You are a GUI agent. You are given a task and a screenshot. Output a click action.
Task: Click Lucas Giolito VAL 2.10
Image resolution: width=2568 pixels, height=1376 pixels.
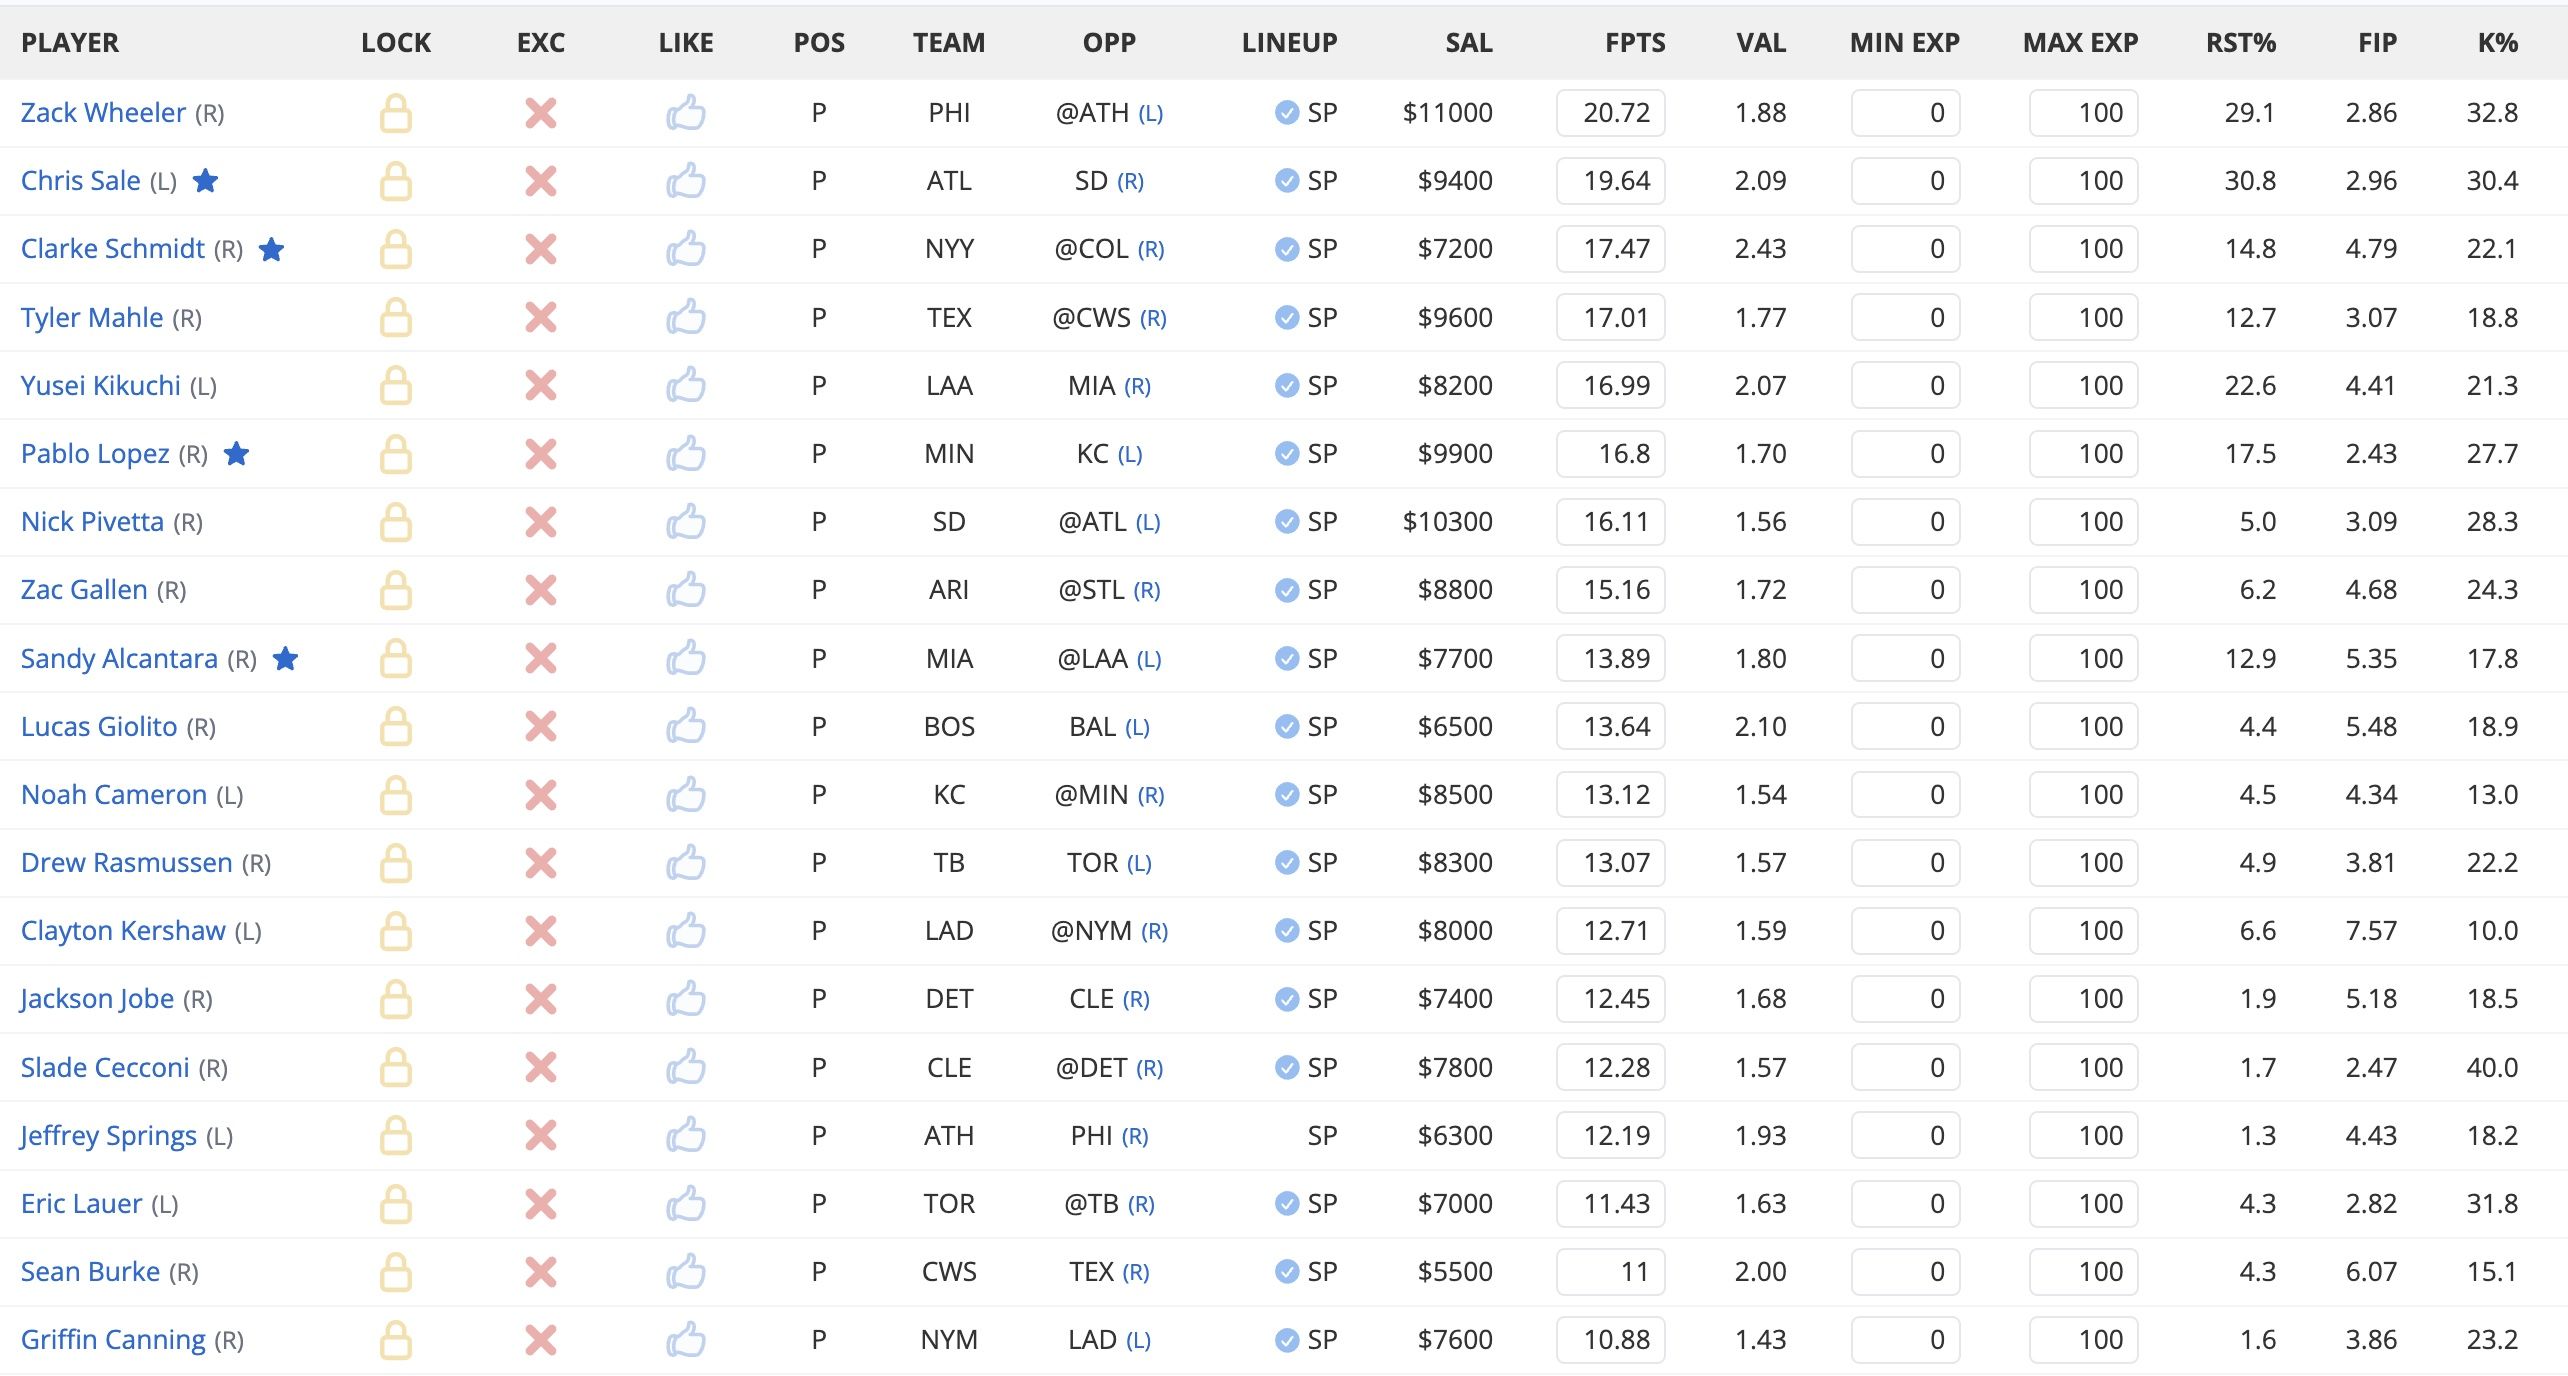click(x=1760, y=727)
